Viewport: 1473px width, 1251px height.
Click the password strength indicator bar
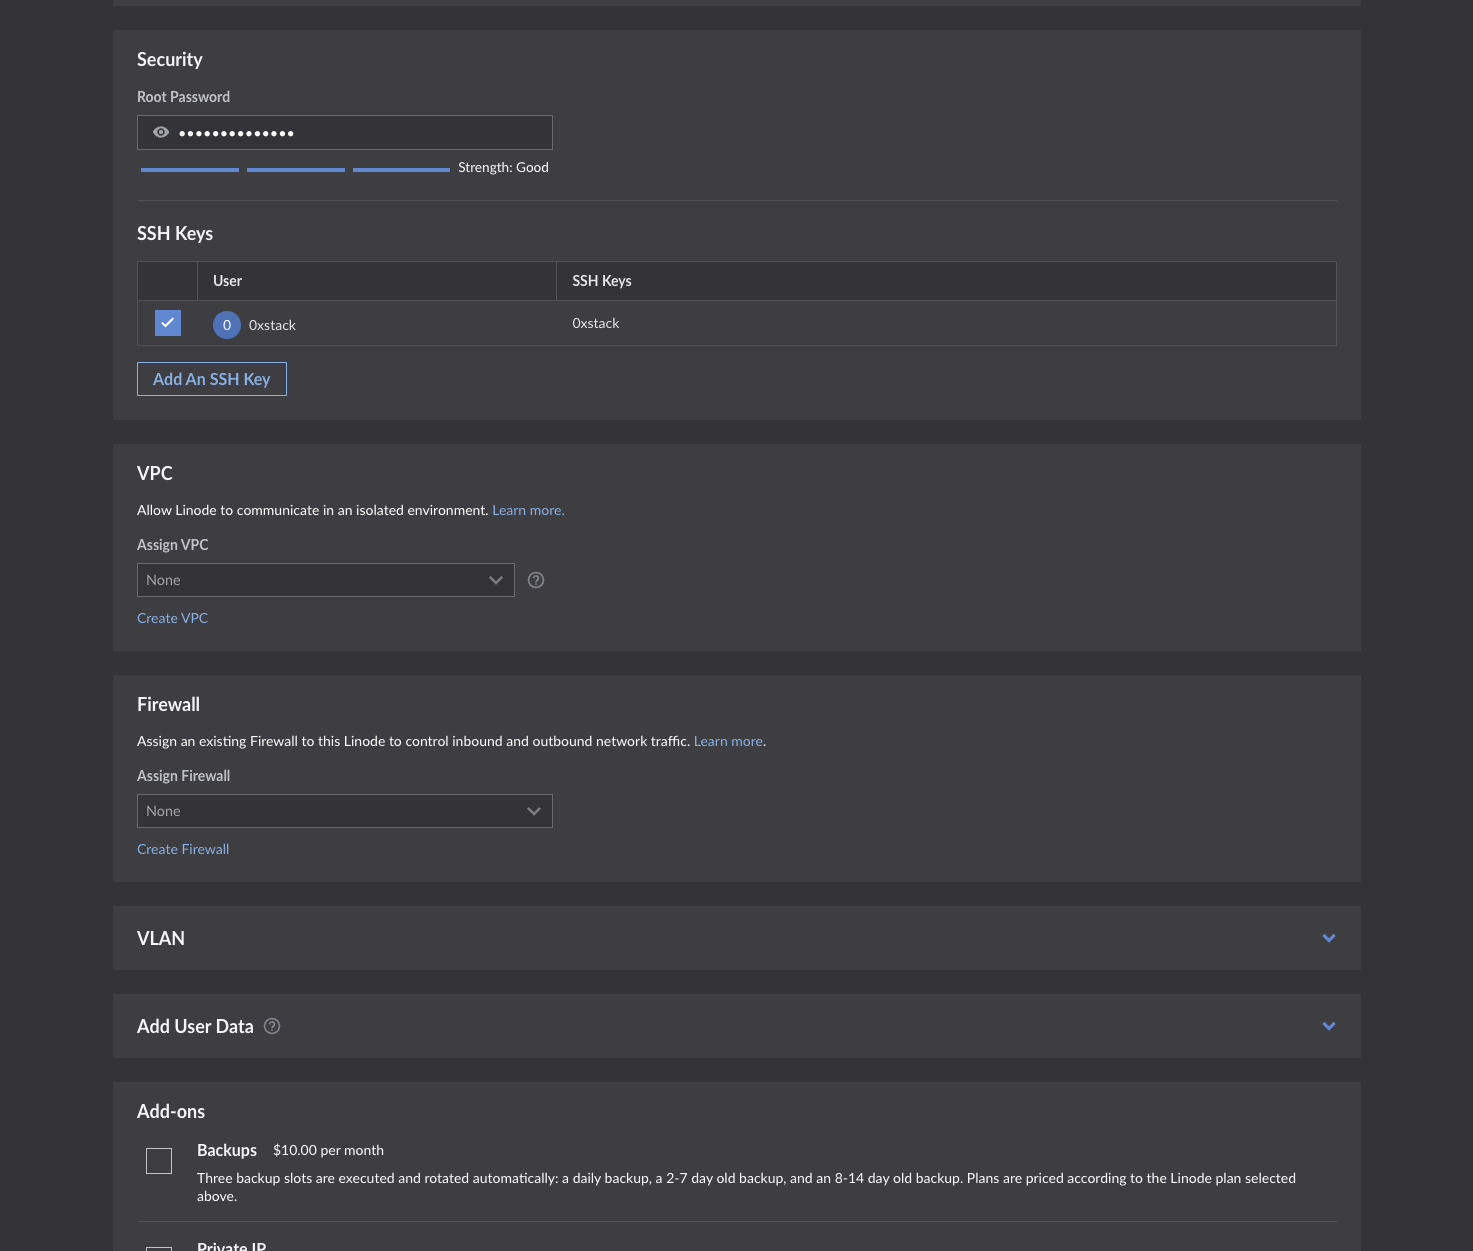295,170
